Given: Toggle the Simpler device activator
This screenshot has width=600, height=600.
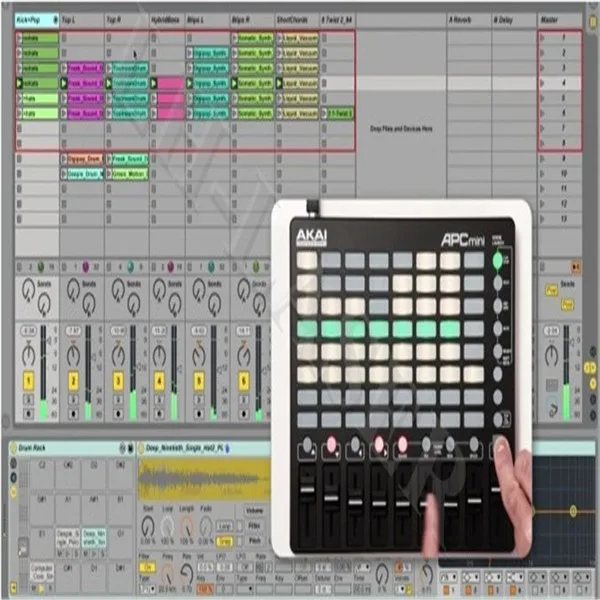Looking at the screenshot, I should pyautogui.click(x=141, y=448).
